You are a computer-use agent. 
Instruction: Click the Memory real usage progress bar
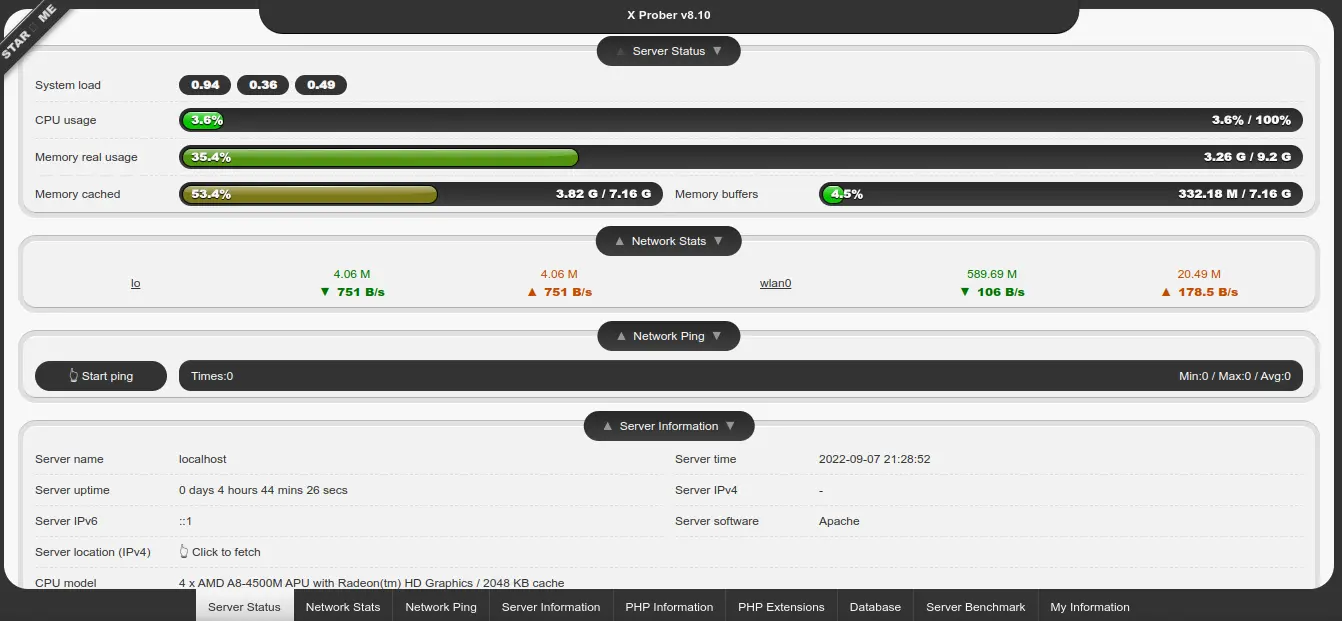(740, 157)
